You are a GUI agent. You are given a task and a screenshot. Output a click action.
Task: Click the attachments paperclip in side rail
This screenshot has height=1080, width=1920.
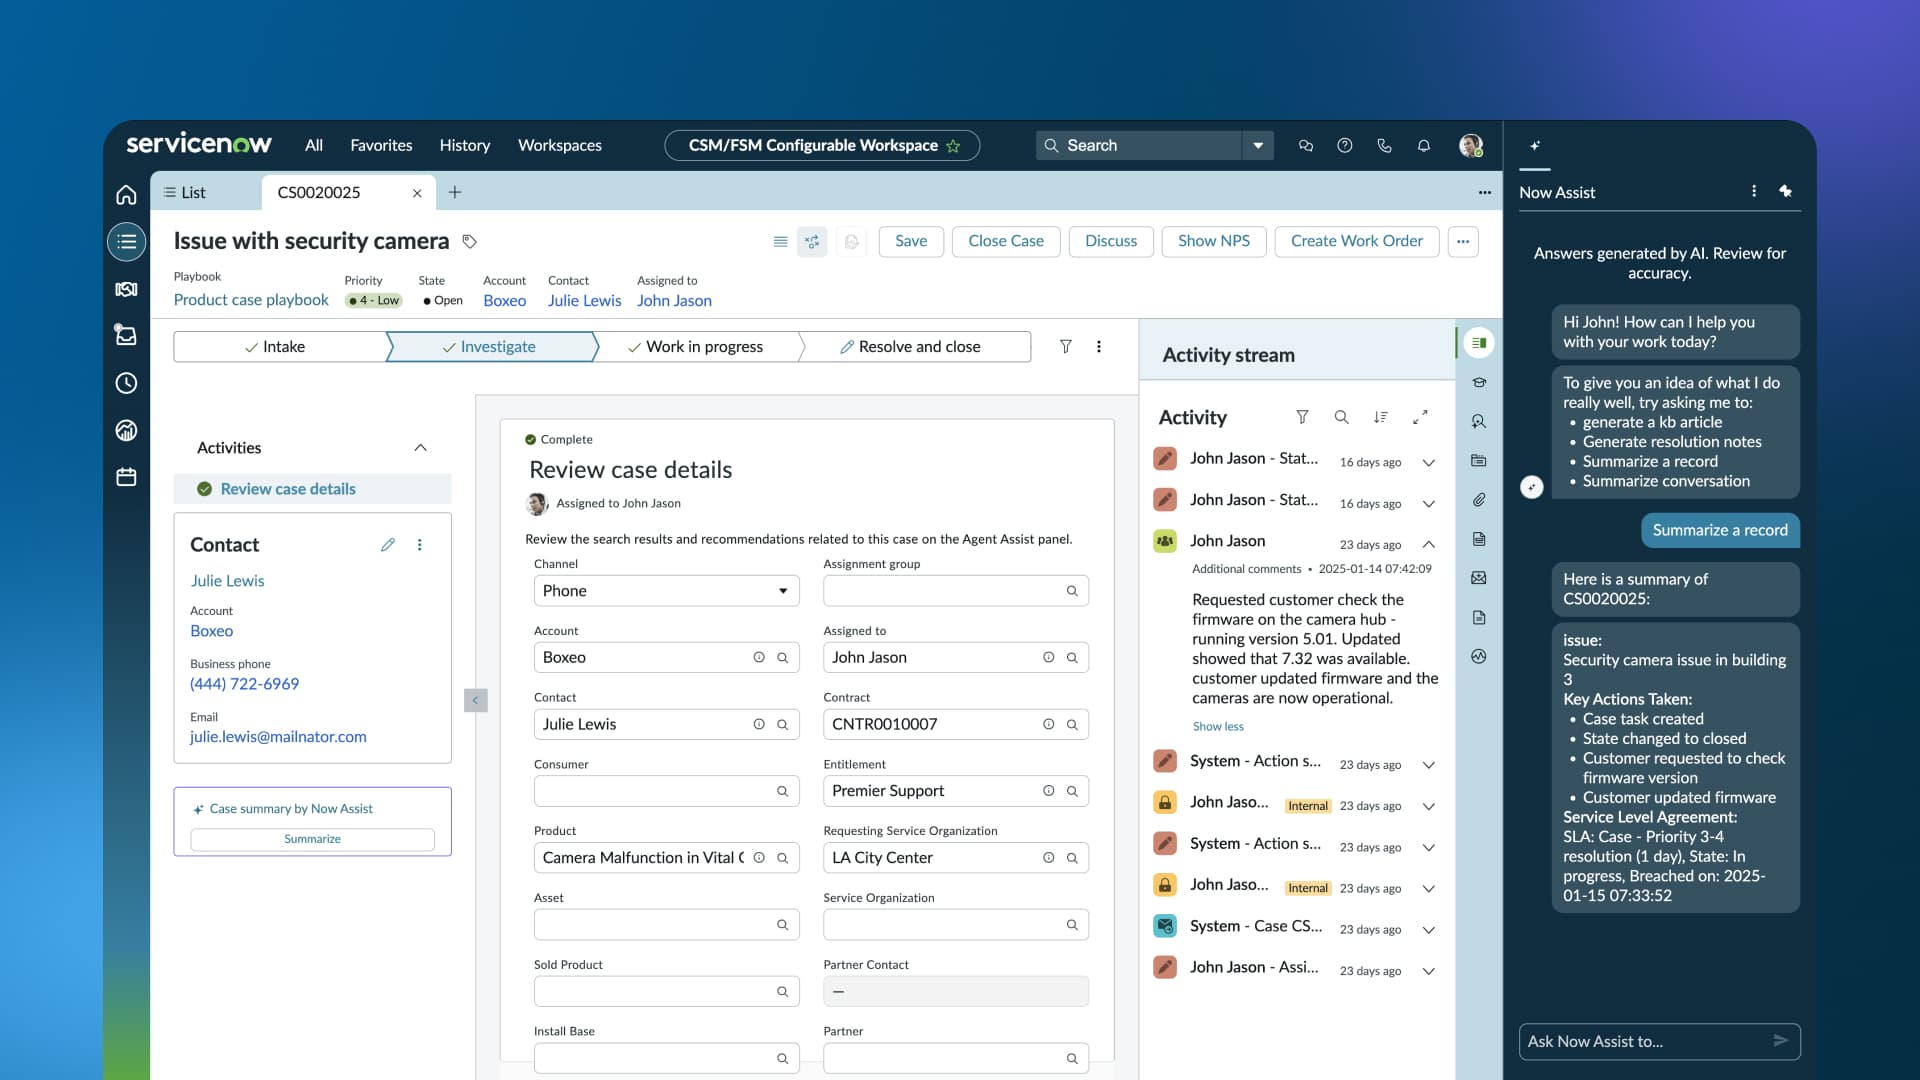click(x=1479, y=500)
